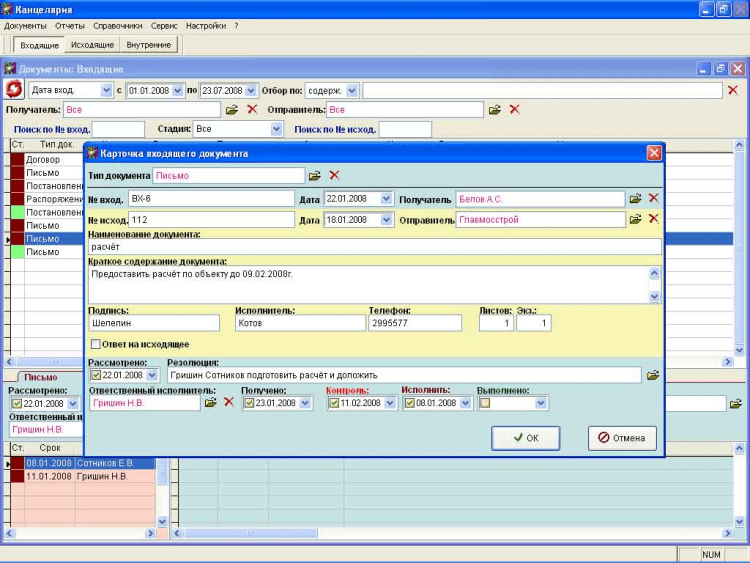
Task: Expand the Исполнить date dropdown arrow
Action: 465,403
